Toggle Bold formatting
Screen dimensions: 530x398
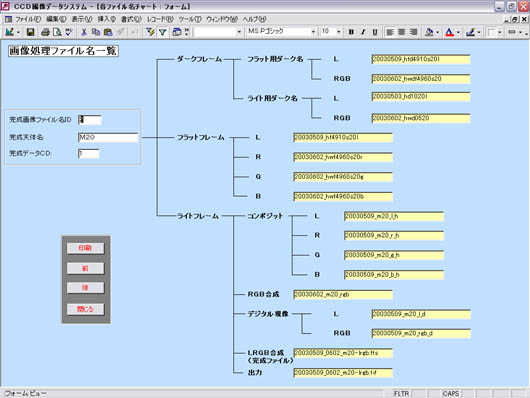(x=351, y=32)
